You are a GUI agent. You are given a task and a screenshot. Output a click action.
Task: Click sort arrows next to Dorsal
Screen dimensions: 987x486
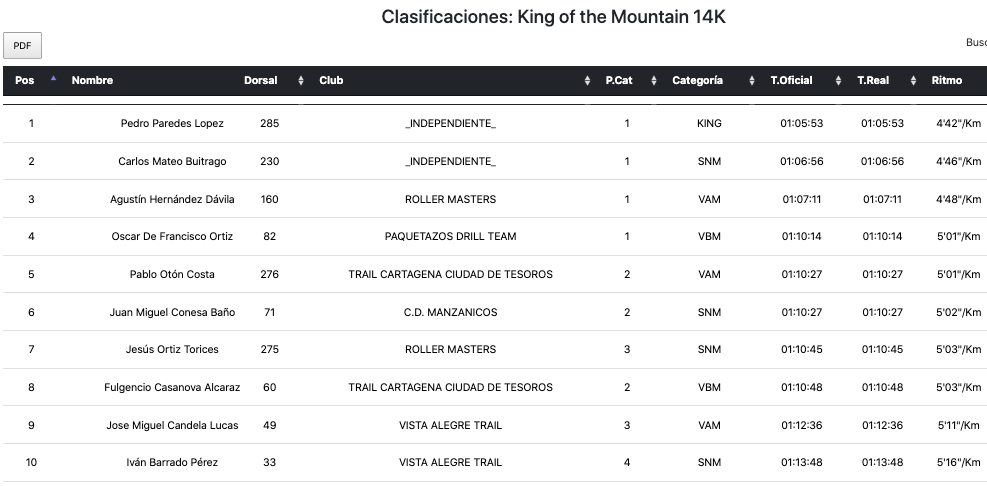tap(301, 81)
